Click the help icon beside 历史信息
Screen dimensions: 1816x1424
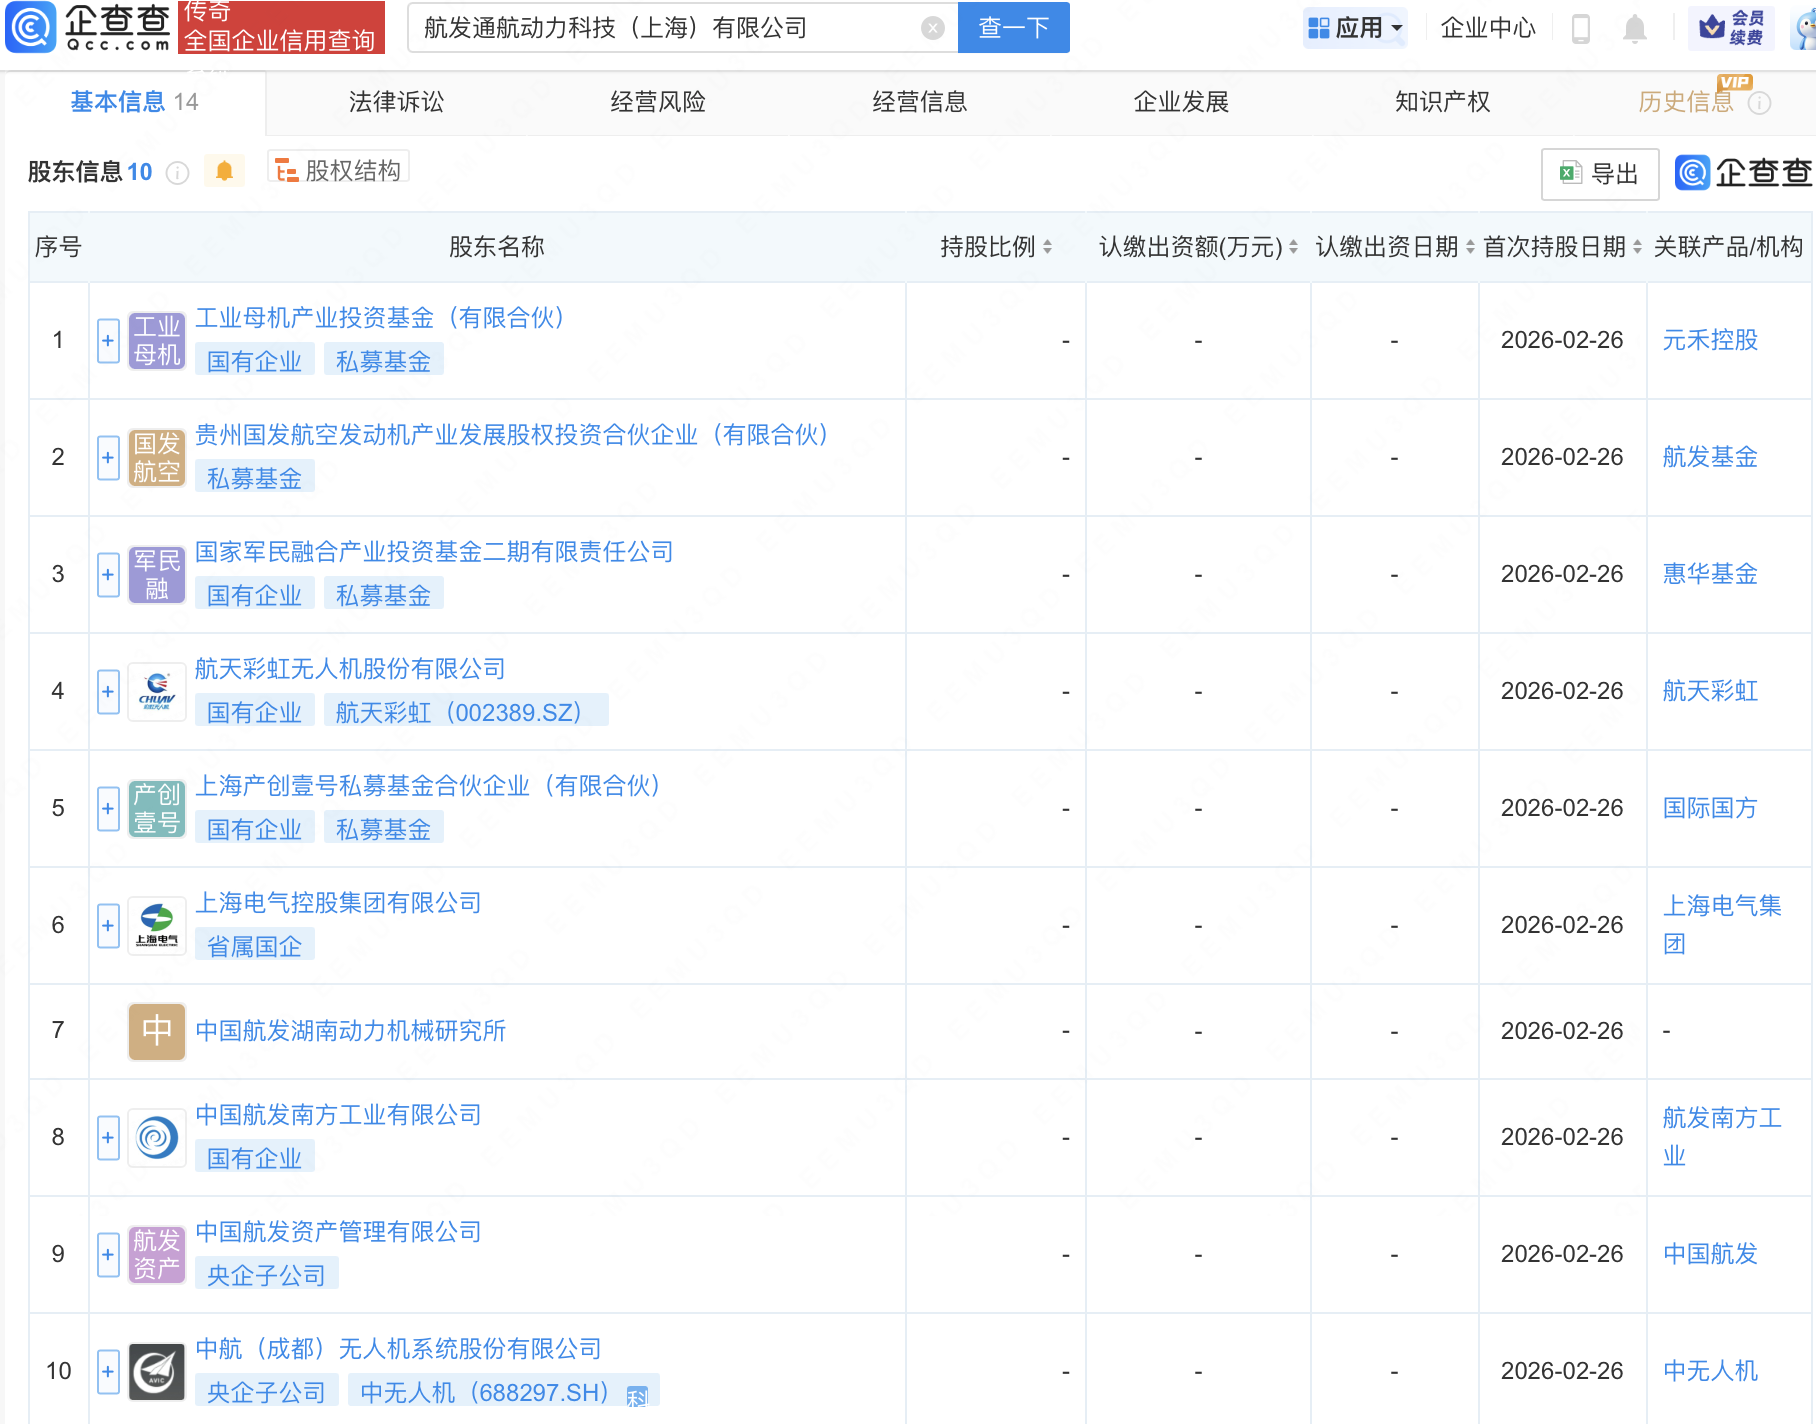[x=1759, y=103]
